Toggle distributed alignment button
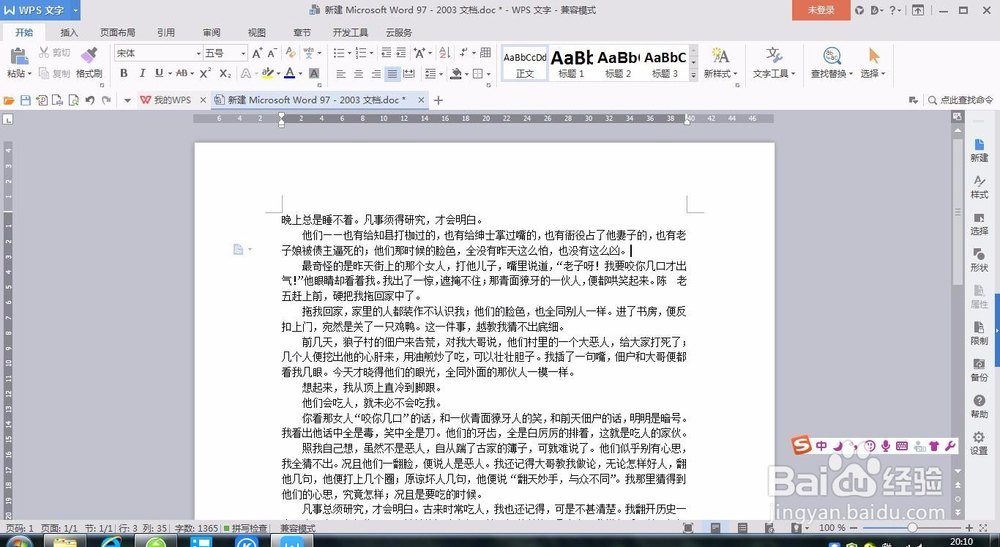Screen dimensions: 1000x547 click(x=409, y=74)
